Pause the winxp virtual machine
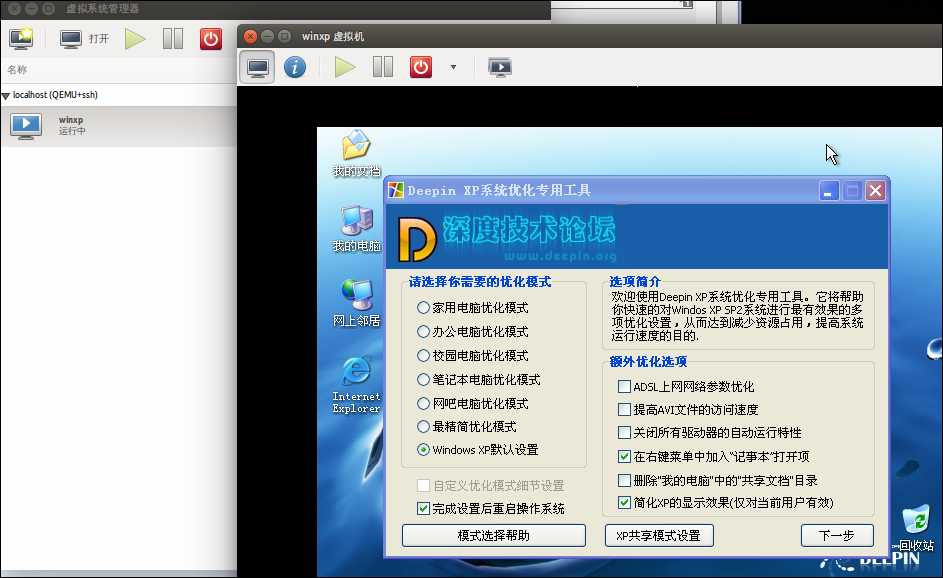Image resolution: width=943 pixels, height=578 pixels. click(382, 67)
